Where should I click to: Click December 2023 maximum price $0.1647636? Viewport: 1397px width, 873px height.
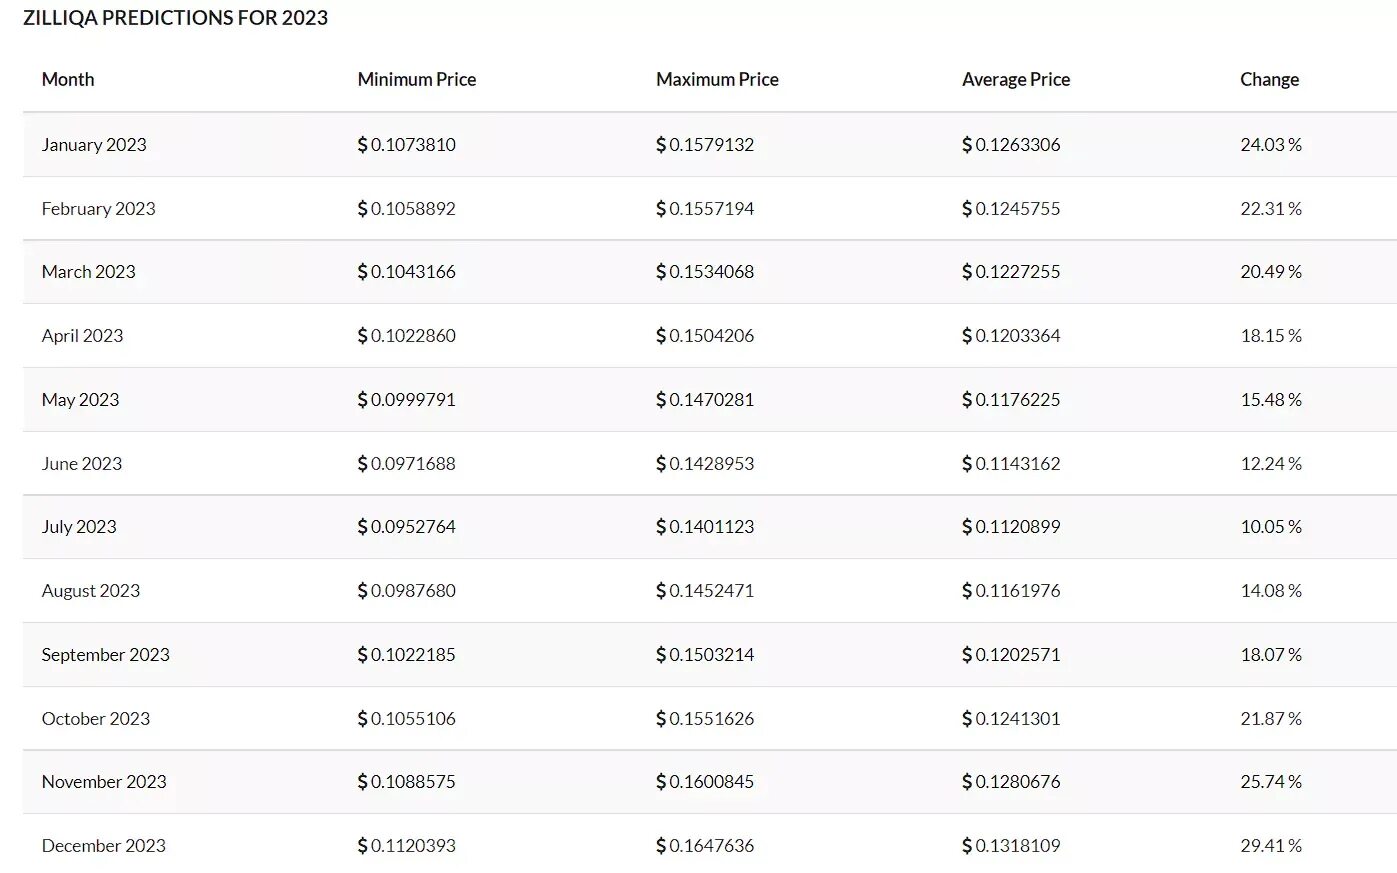pyautogui.click(x=705, y=845)
